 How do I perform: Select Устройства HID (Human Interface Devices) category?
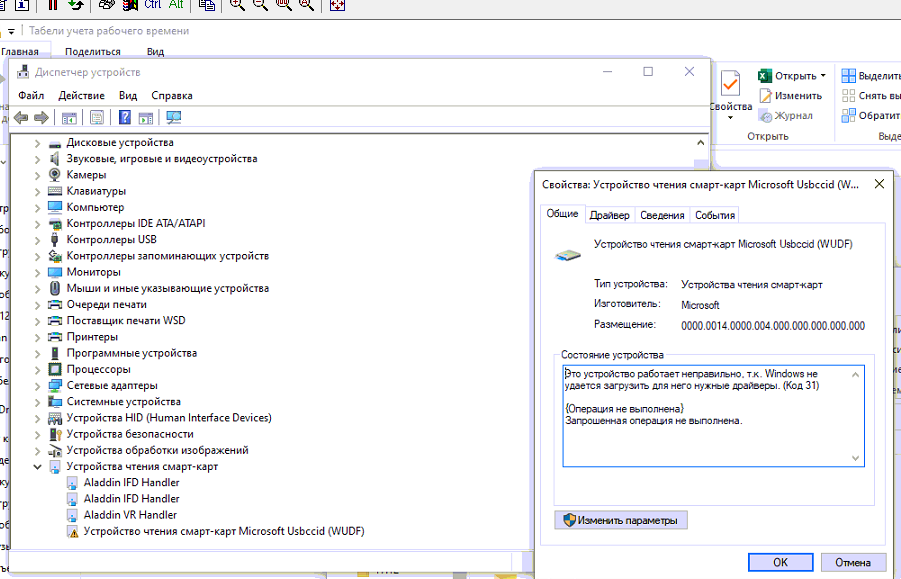coord(169,418)
